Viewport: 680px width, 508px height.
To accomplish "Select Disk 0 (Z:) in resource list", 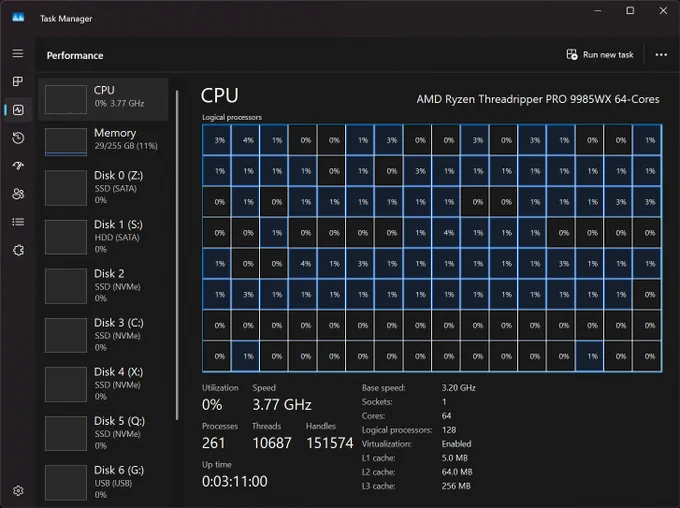I will (x=105, y=187).
